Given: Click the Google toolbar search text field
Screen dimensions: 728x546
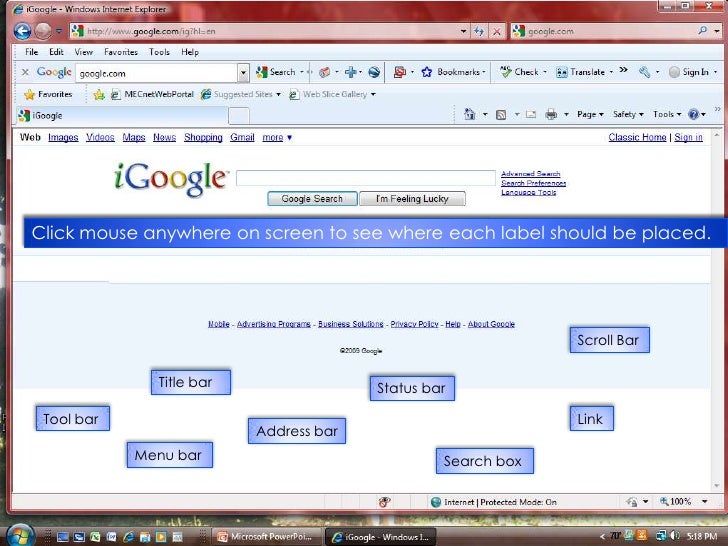Looking at the screenshot, I should coord(156,73).
